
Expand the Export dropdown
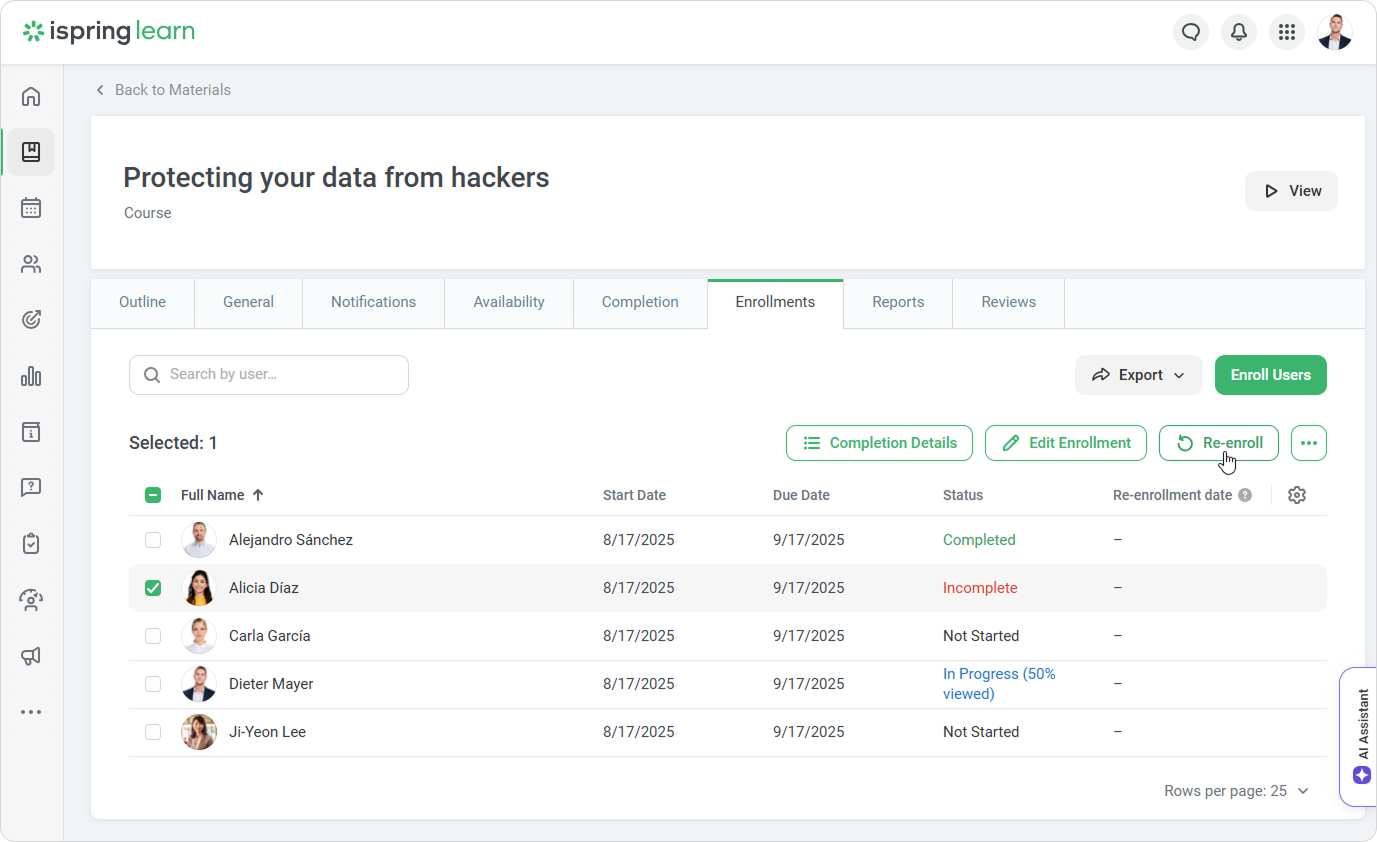click(x=1138, y=375)
